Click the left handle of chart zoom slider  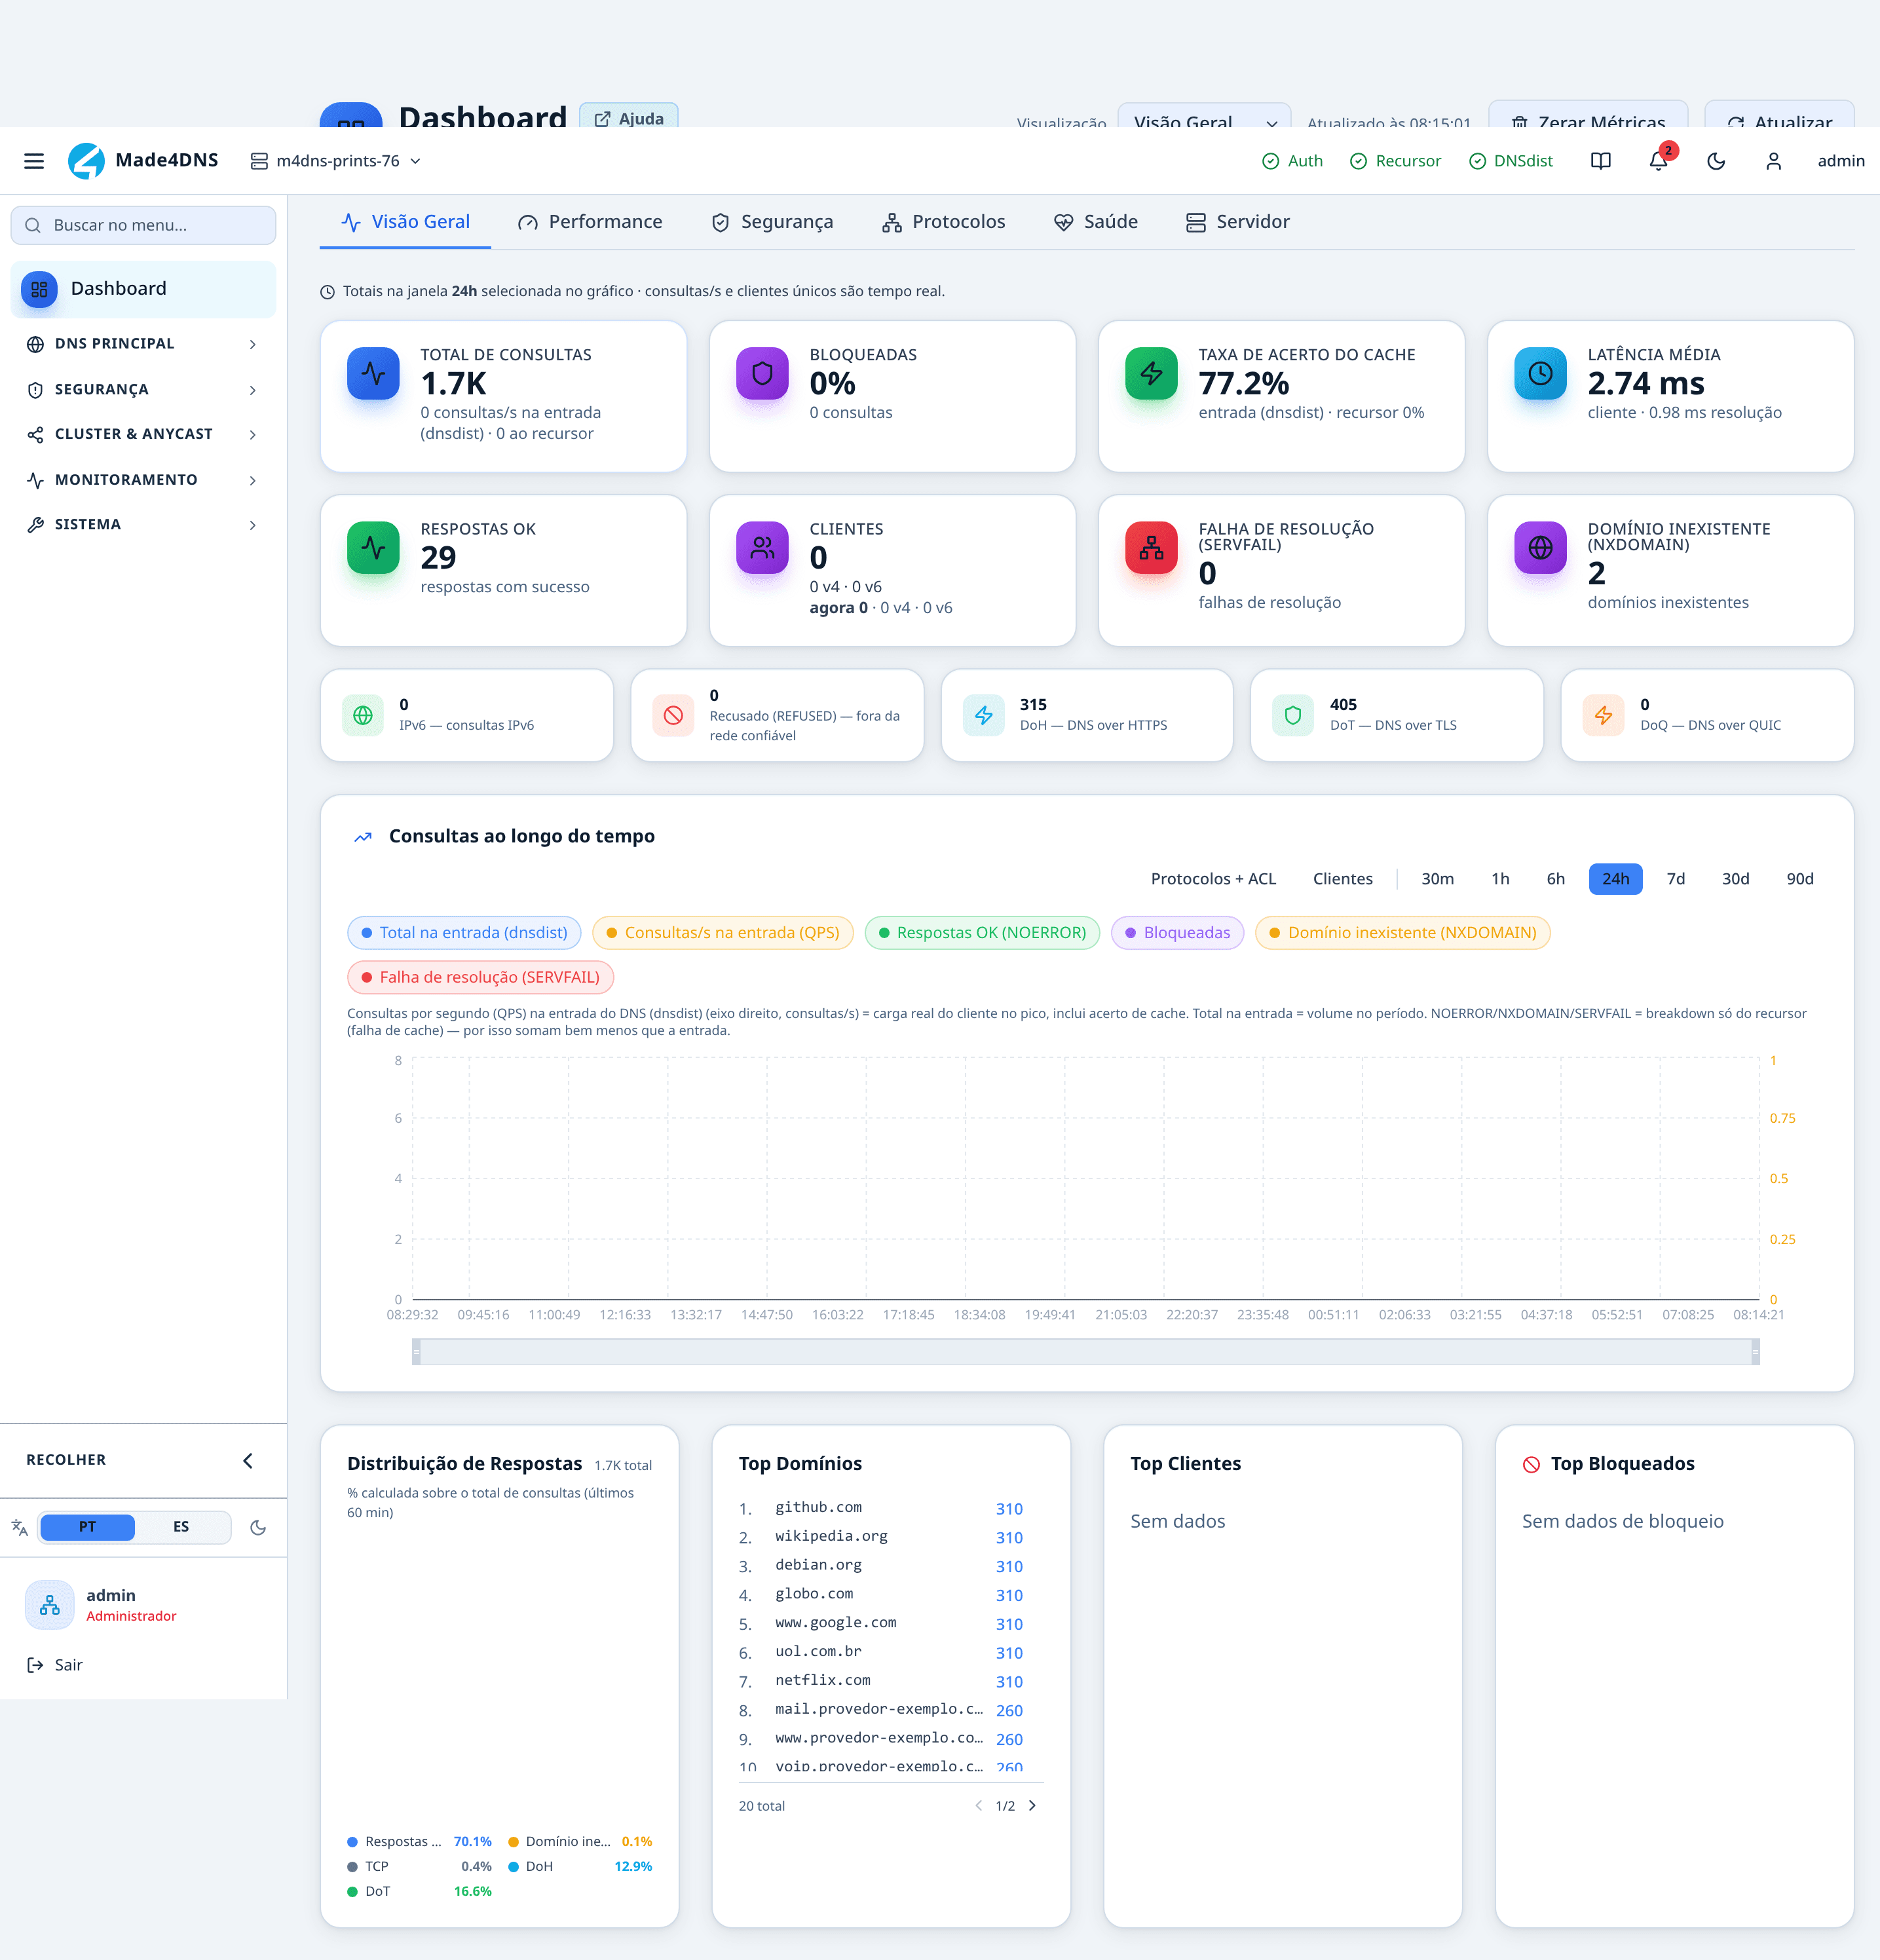click(416, 1352)
